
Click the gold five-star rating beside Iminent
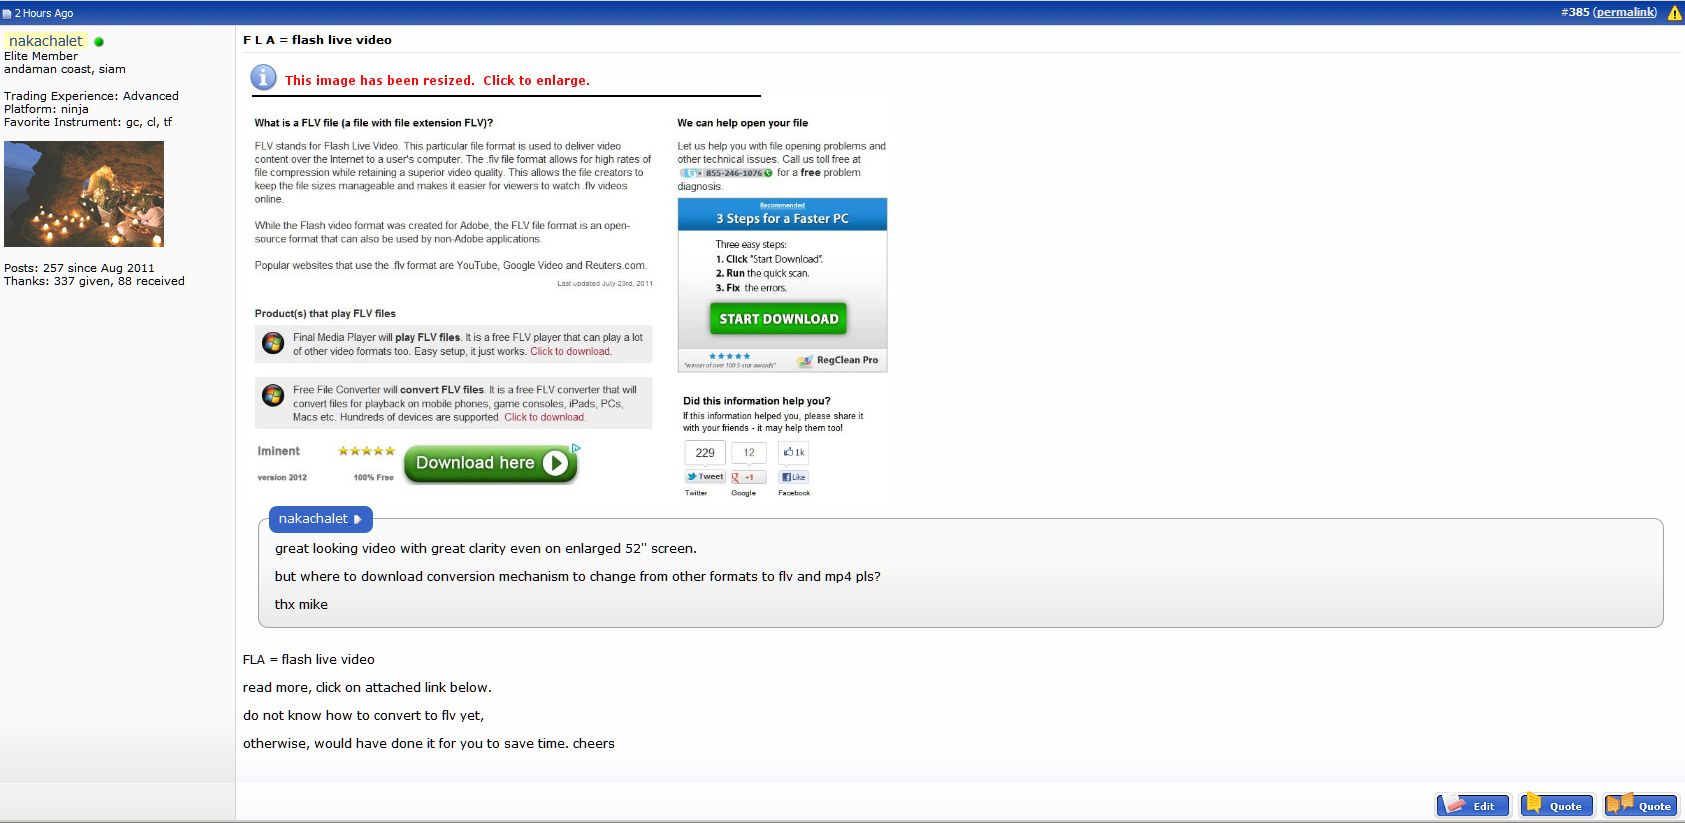pos(366,451)
